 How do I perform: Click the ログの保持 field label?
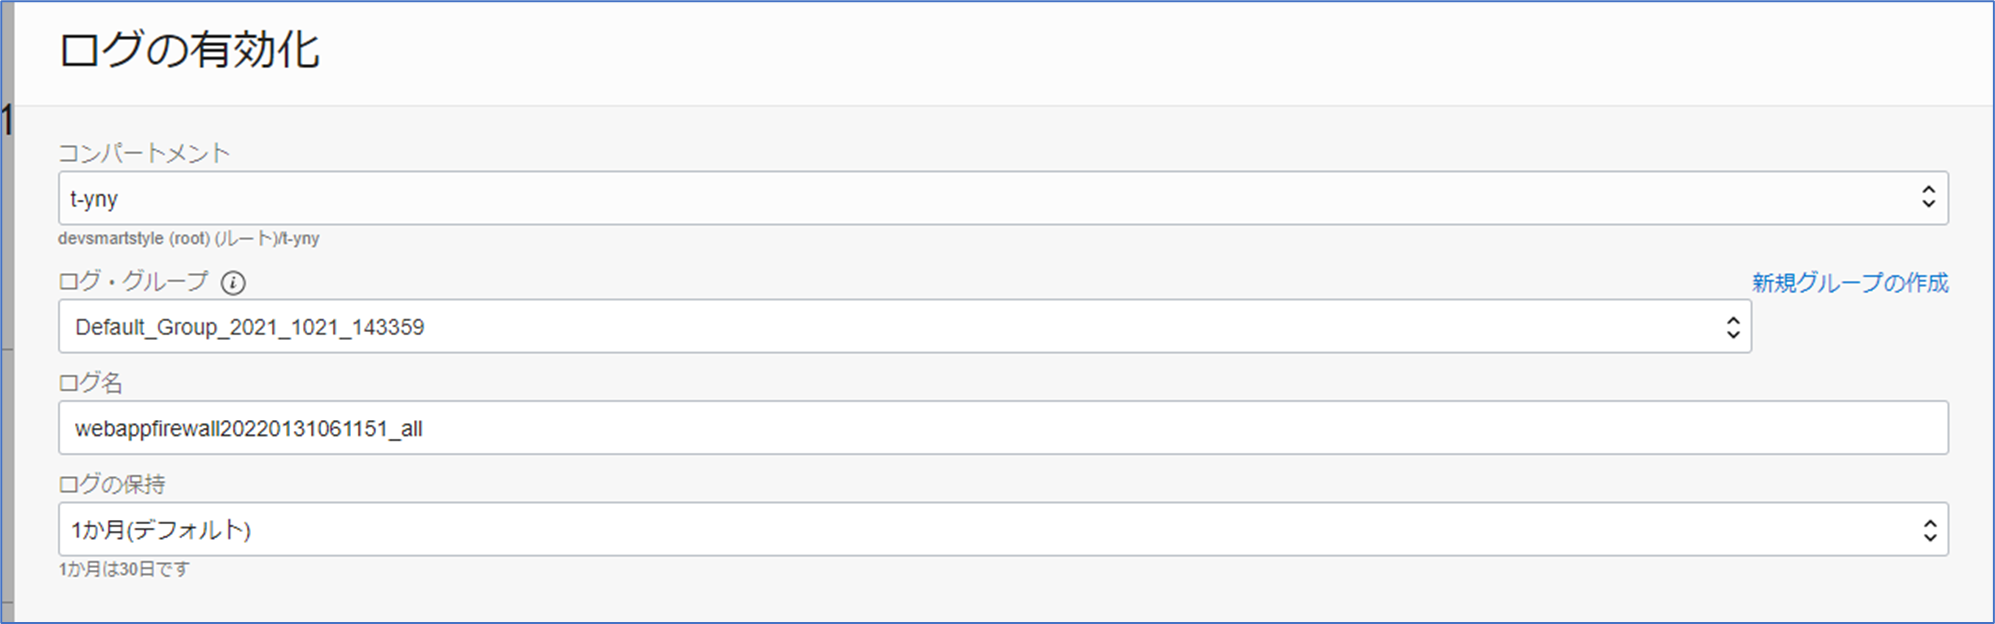(112, 484)
